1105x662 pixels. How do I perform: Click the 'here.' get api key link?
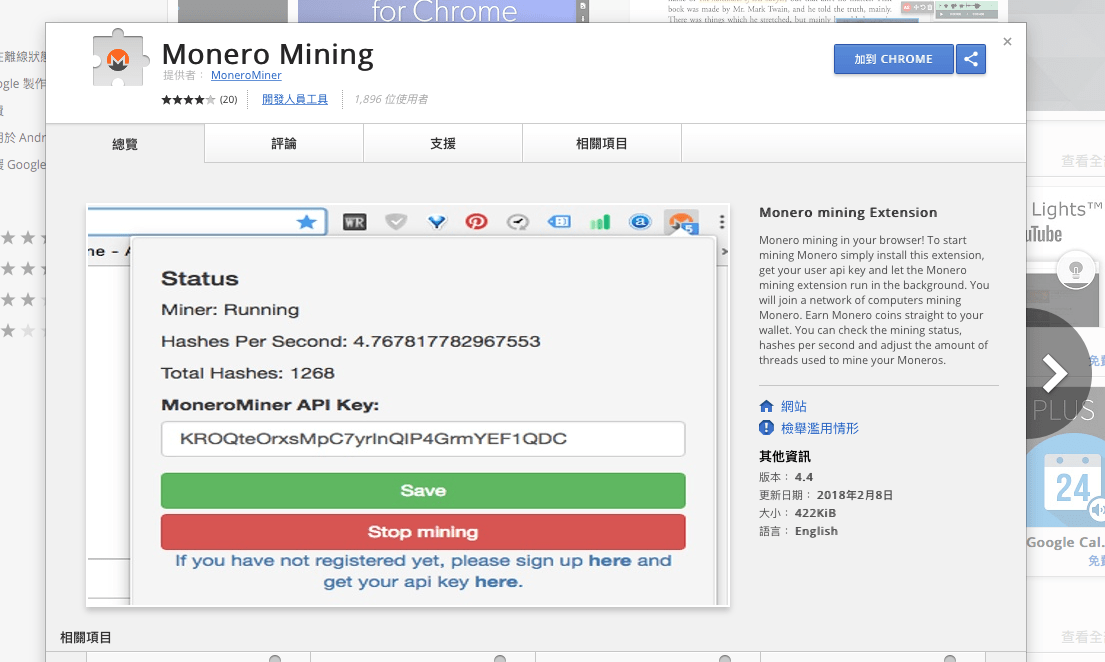tap(499, 582)
